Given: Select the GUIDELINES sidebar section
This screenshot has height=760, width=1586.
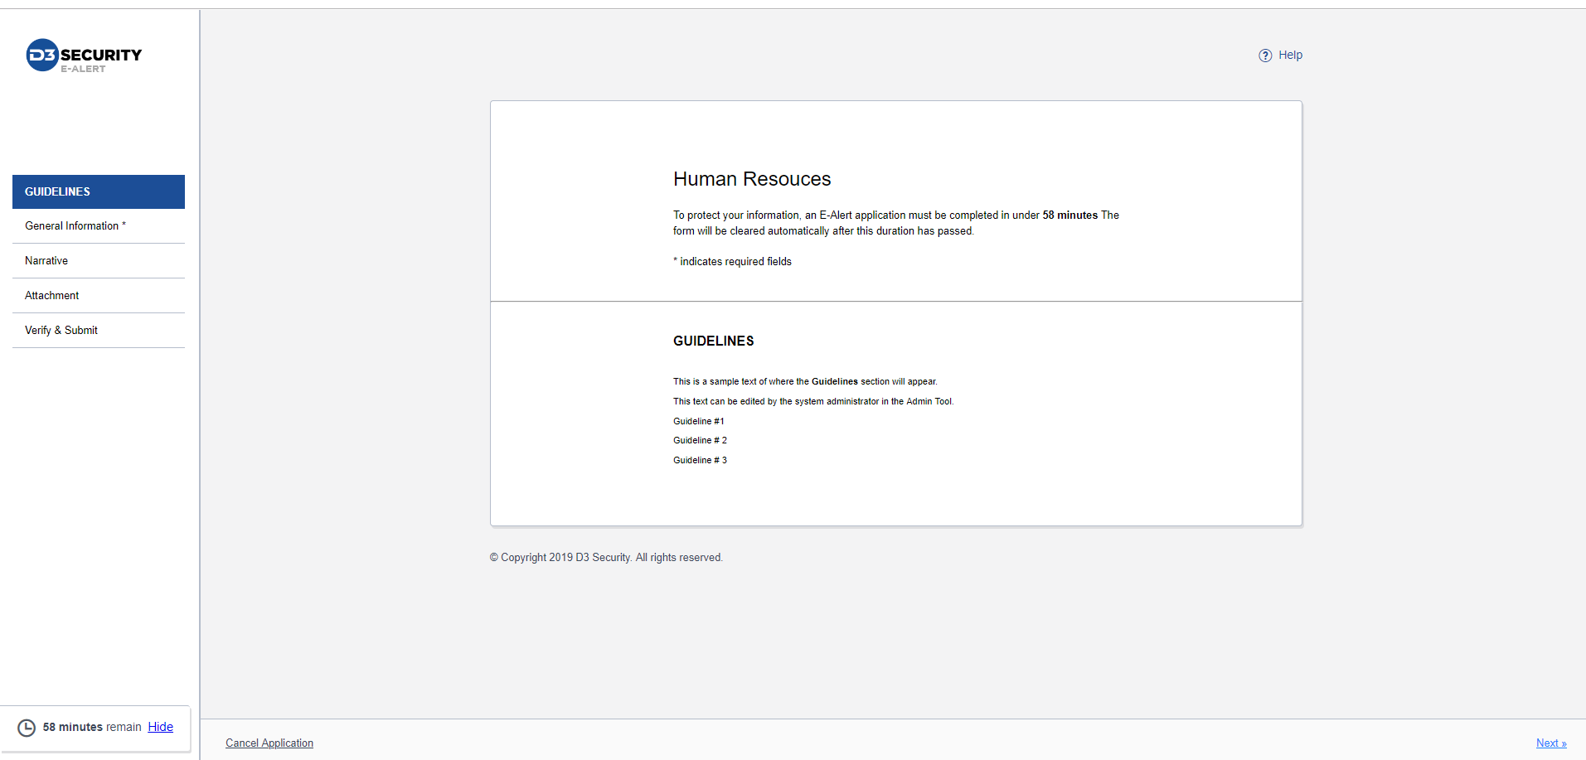Looking at the screenshot, I should (98, 192).
